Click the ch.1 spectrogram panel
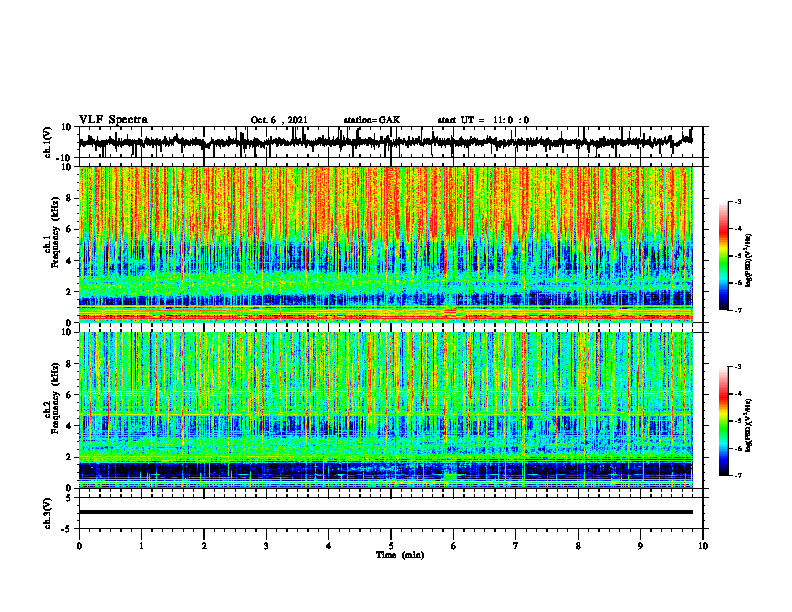The image size is (792, 612). [x=385, y=244]
